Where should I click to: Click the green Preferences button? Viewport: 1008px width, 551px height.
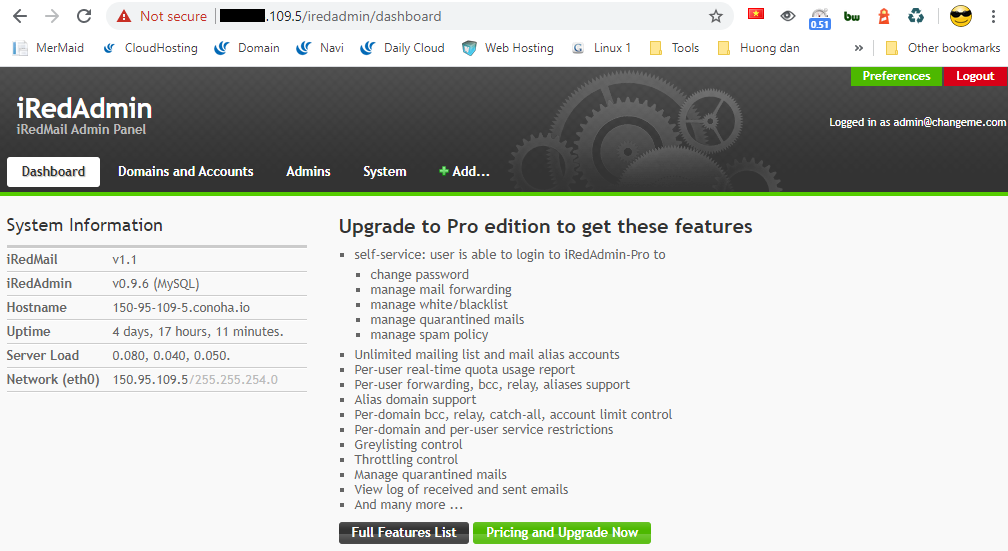pyautogui.click(x=896, y=76)
